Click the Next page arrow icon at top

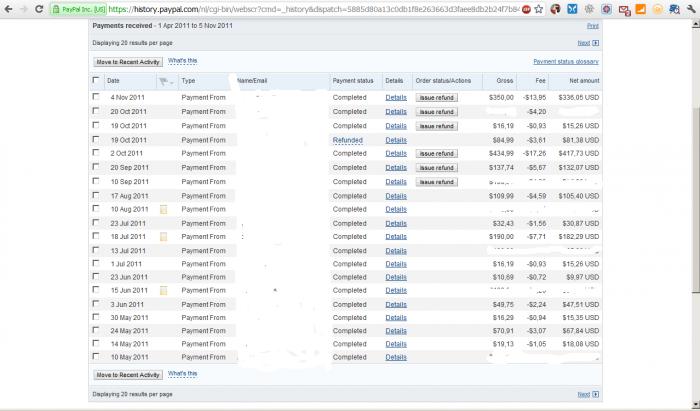[x=596, y=43]
